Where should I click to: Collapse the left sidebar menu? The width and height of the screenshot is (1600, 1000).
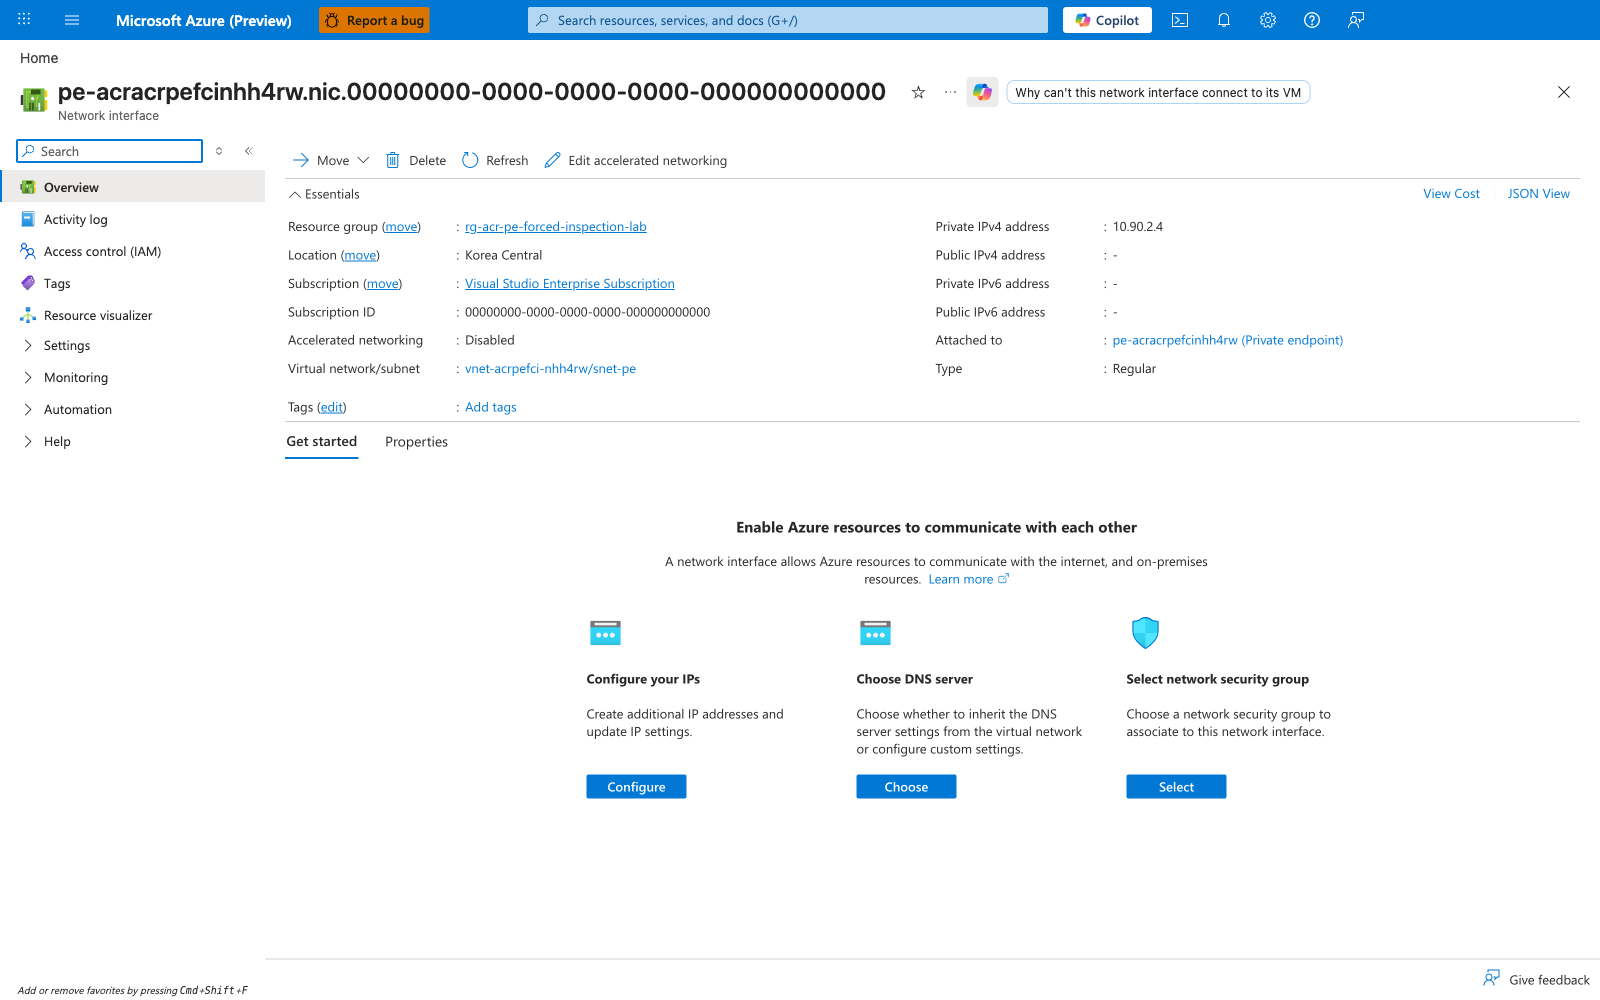click(249, 151)
